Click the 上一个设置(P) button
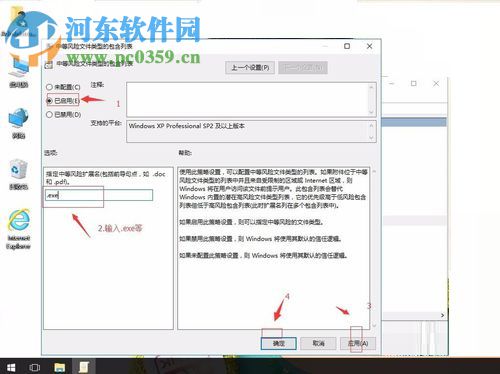 [250, 68]
